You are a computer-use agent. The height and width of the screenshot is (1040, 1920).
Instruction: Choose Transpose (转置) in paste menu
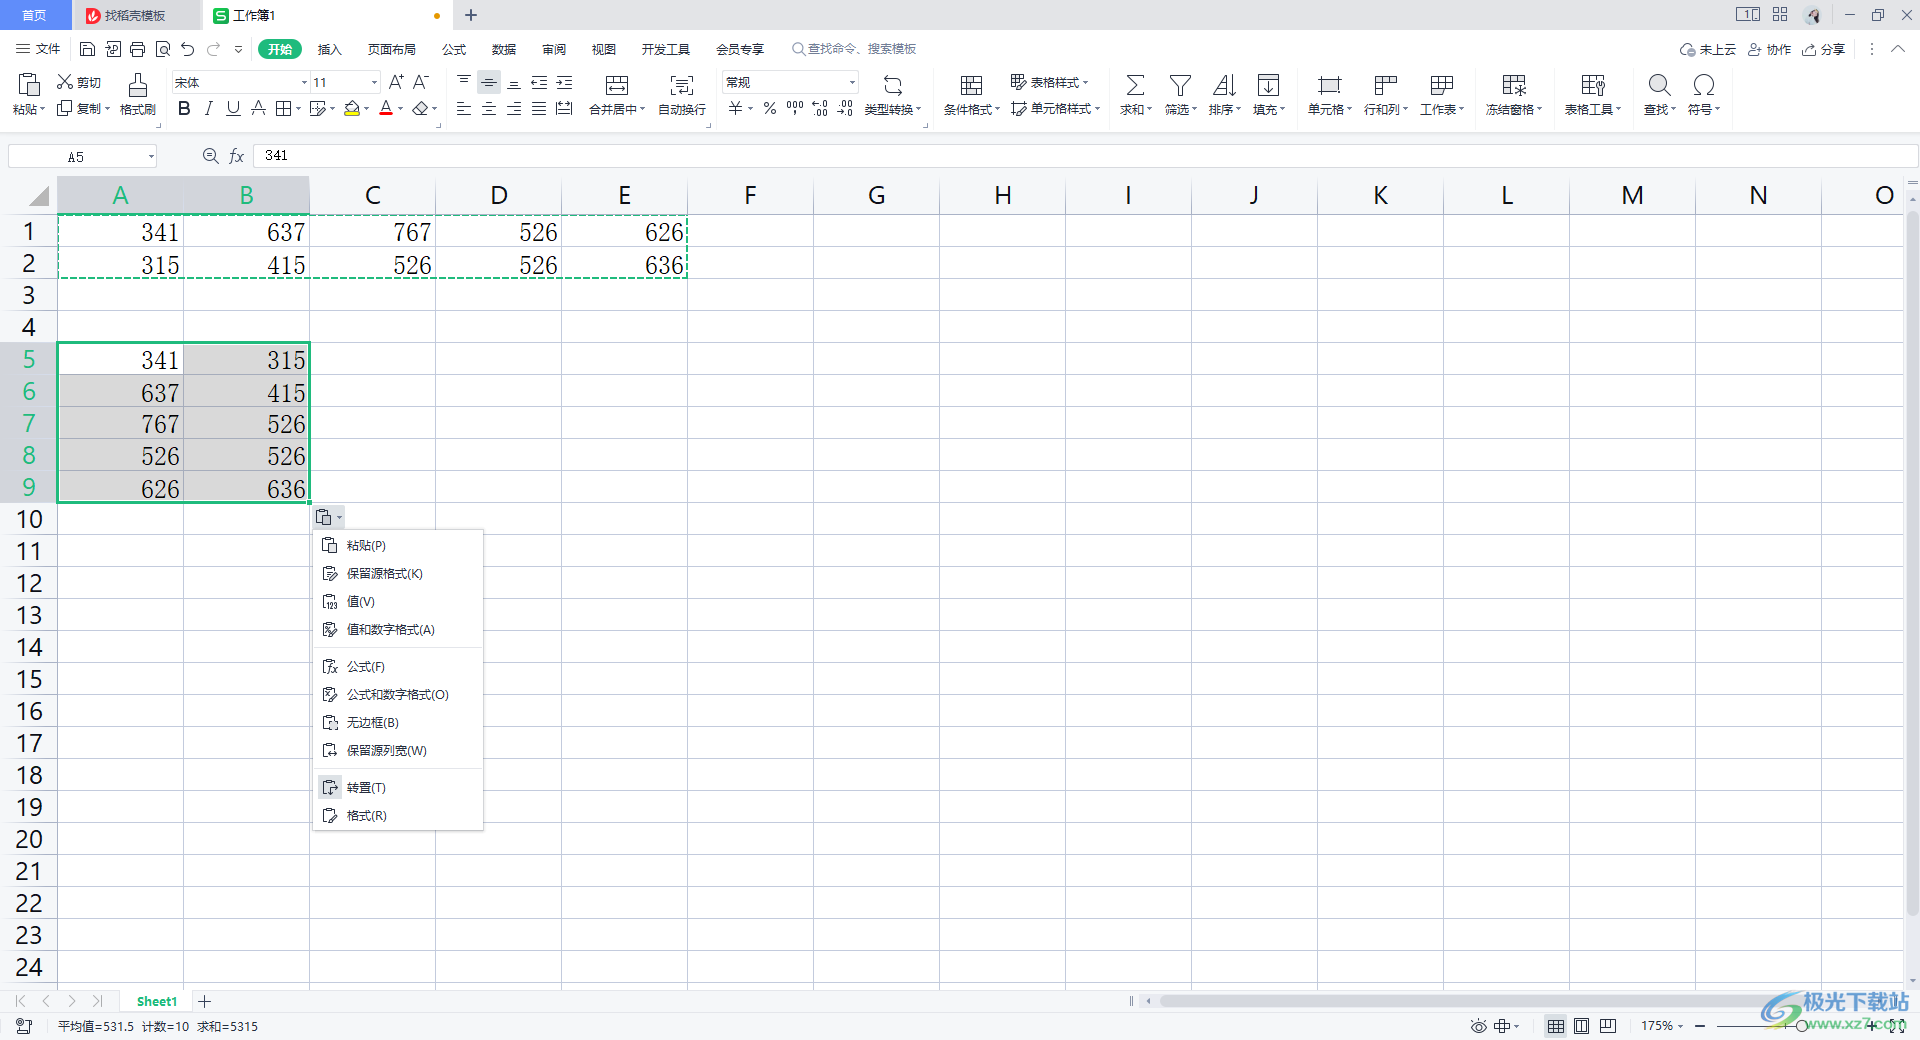coord(398,788)
